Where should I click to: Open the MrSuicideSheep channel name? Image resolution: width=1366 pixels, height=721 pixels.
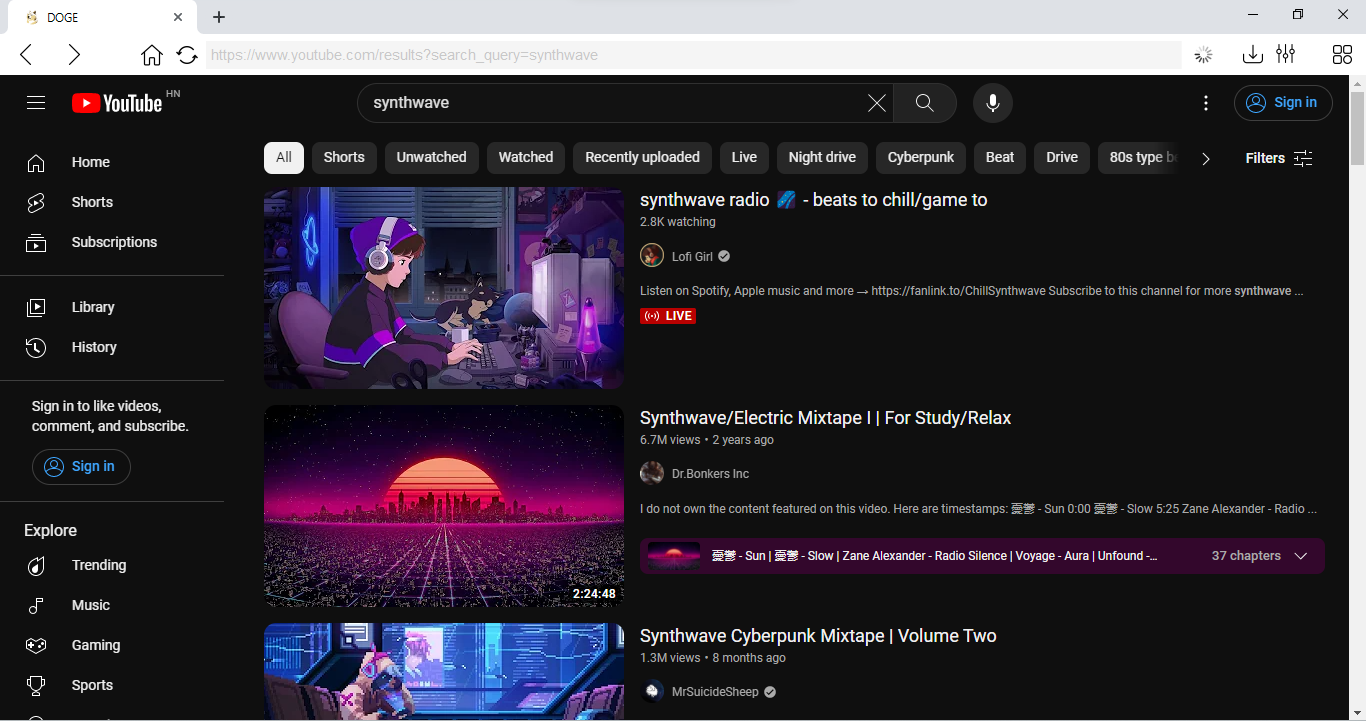[x=715, y=692]
